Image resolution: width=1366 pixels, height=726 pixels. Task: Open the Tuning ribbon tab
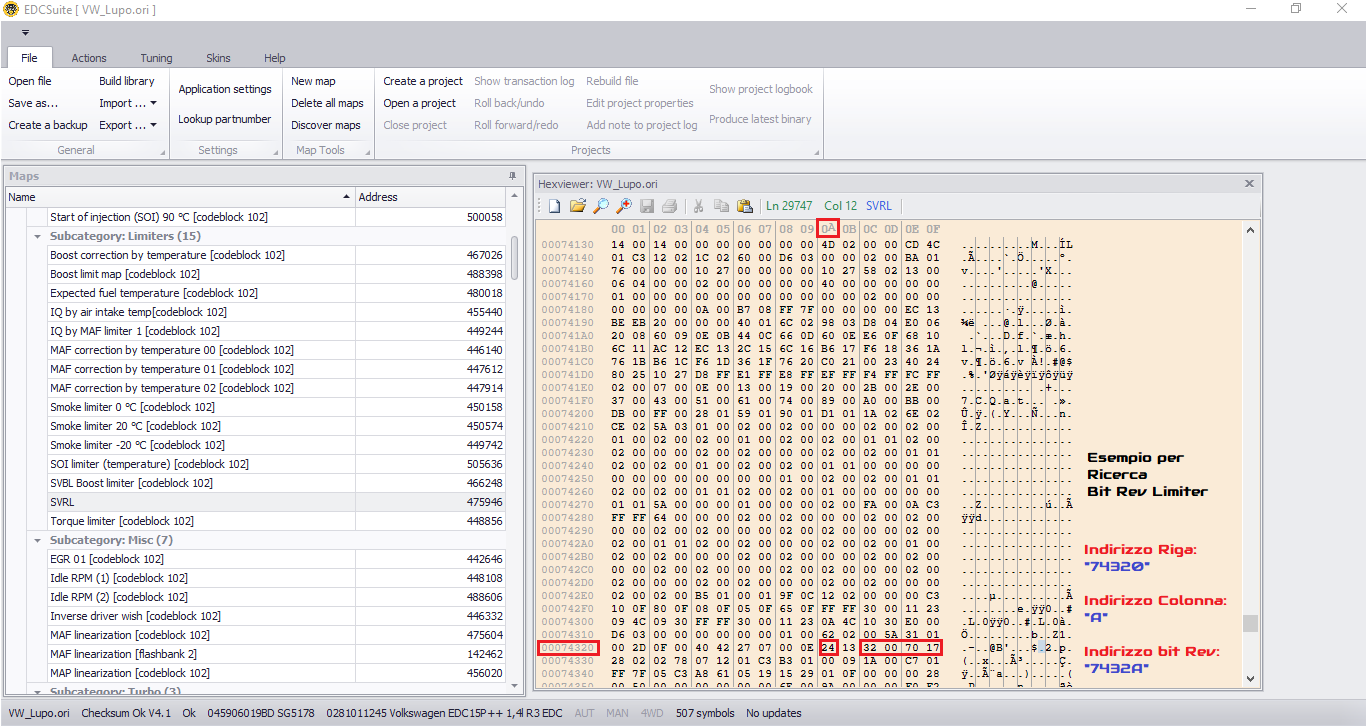156,58
